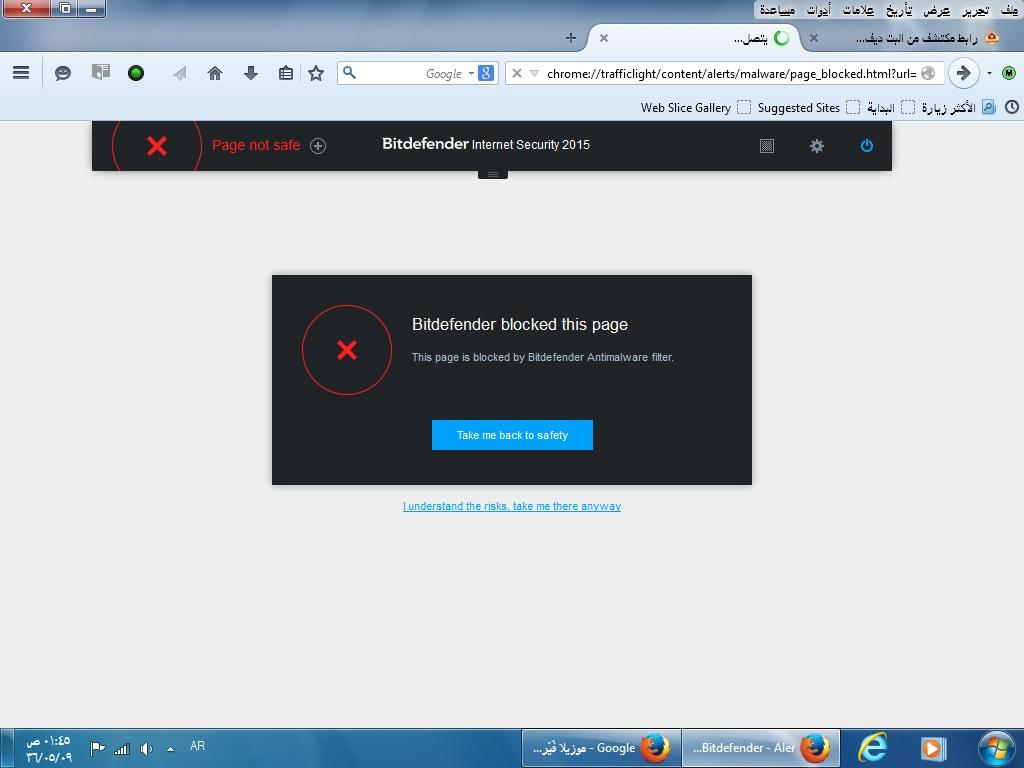The height and width of the screenshot is (768, 1024).
Task: Click the Bitdefender blocked this page heading
Action: (x=520, y=325)
